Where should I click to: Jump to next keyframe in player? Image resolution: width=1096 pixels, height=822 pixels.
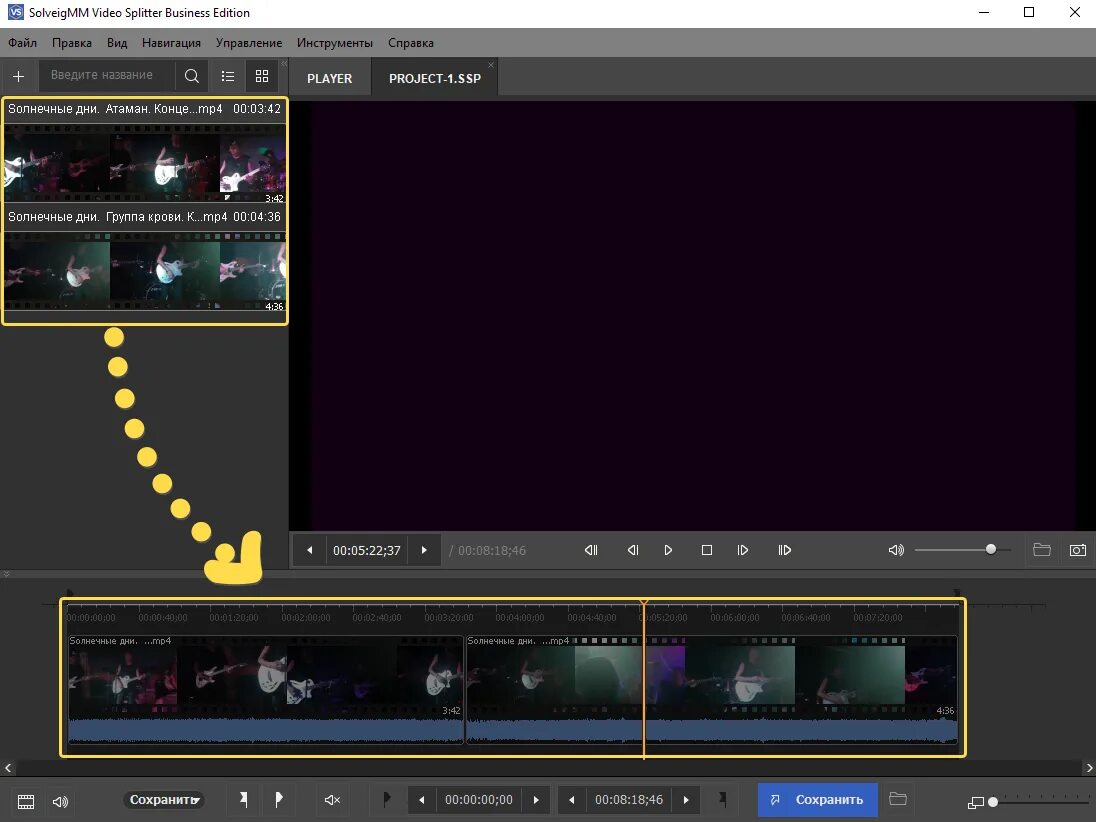[784, 550]
